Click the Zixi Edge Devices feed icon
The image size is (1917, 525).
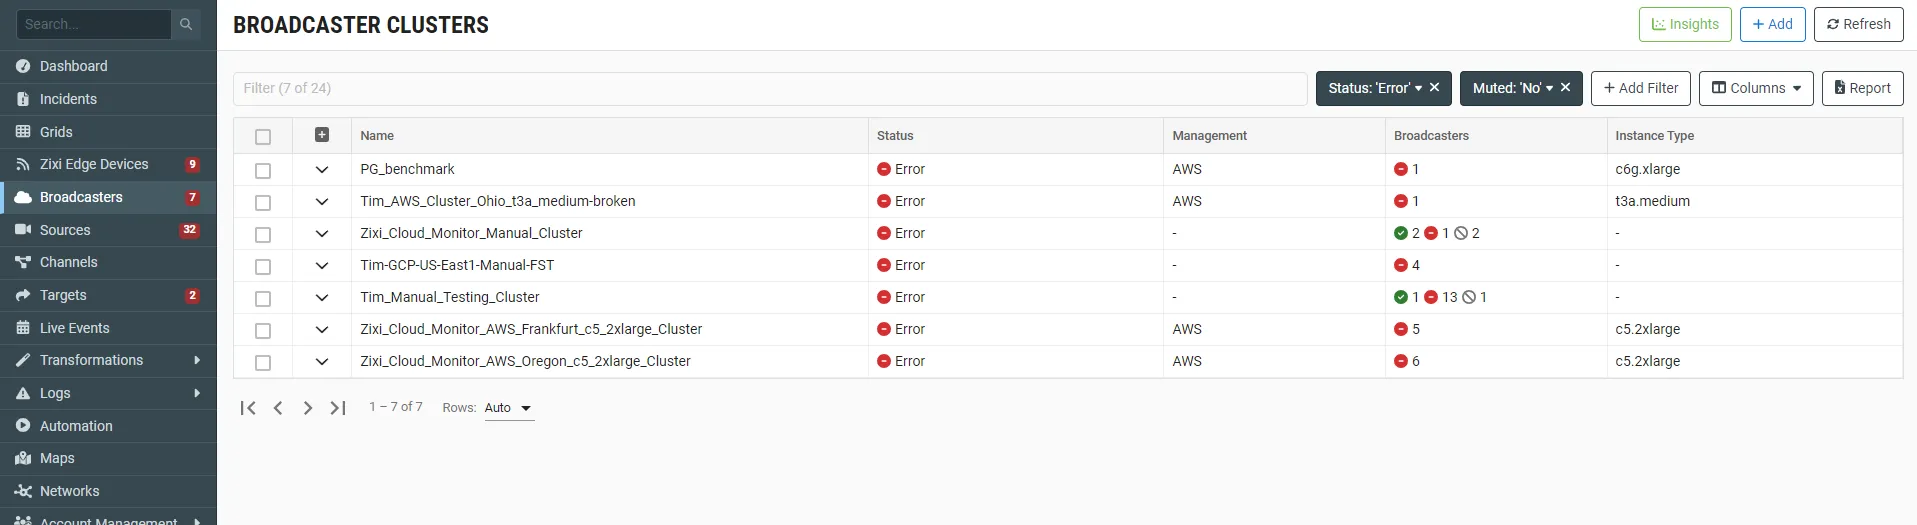(x=23, y=164)
